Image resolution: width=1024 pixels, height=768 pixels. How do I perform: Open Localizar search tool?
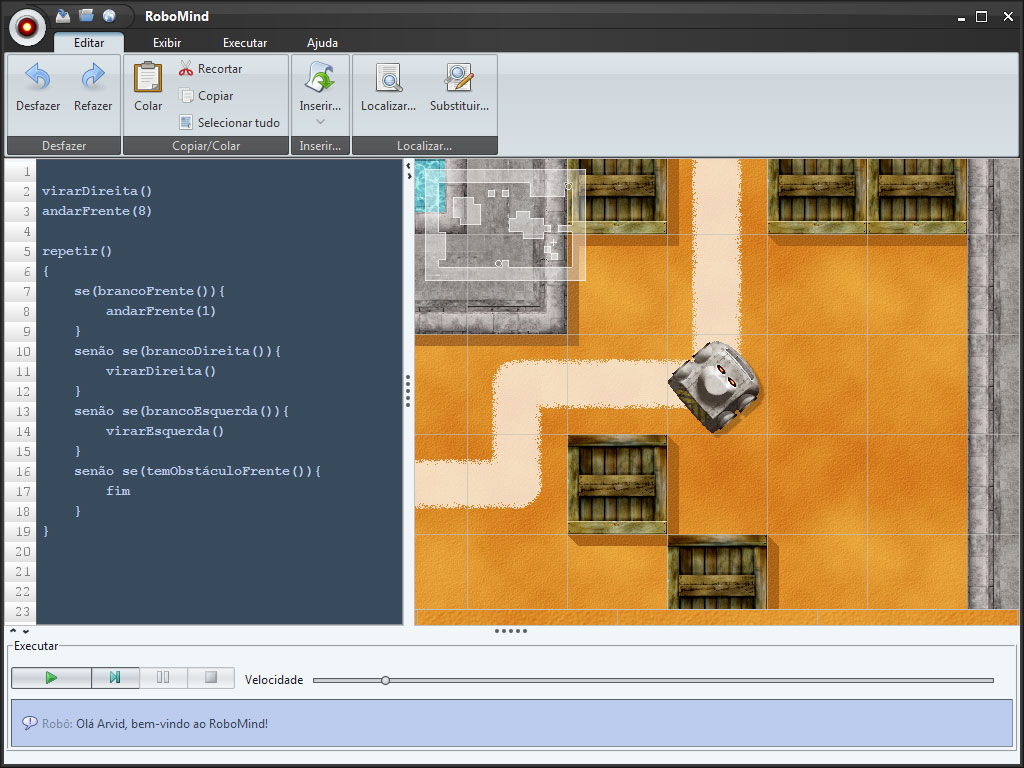388,78
